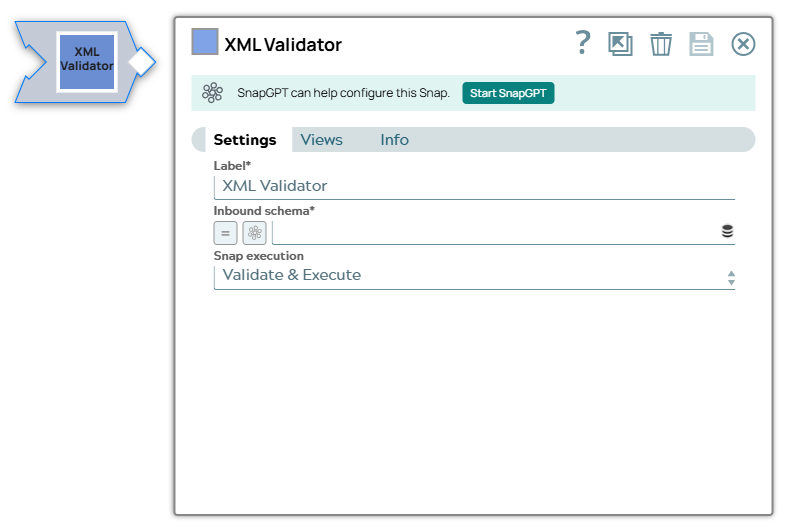Select the Settings tab
This screenshot has width=793, height=526.
245,140
